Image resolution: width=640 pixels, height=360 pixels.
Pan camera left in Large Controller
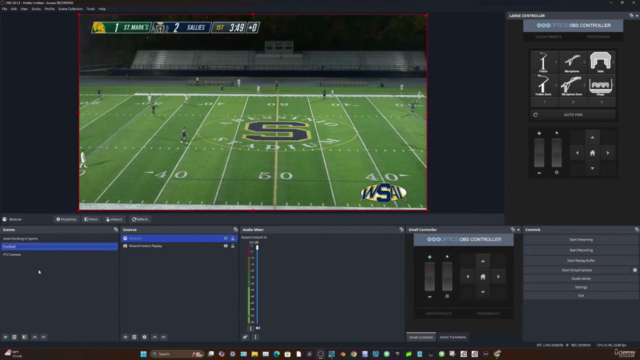[577, 153]
